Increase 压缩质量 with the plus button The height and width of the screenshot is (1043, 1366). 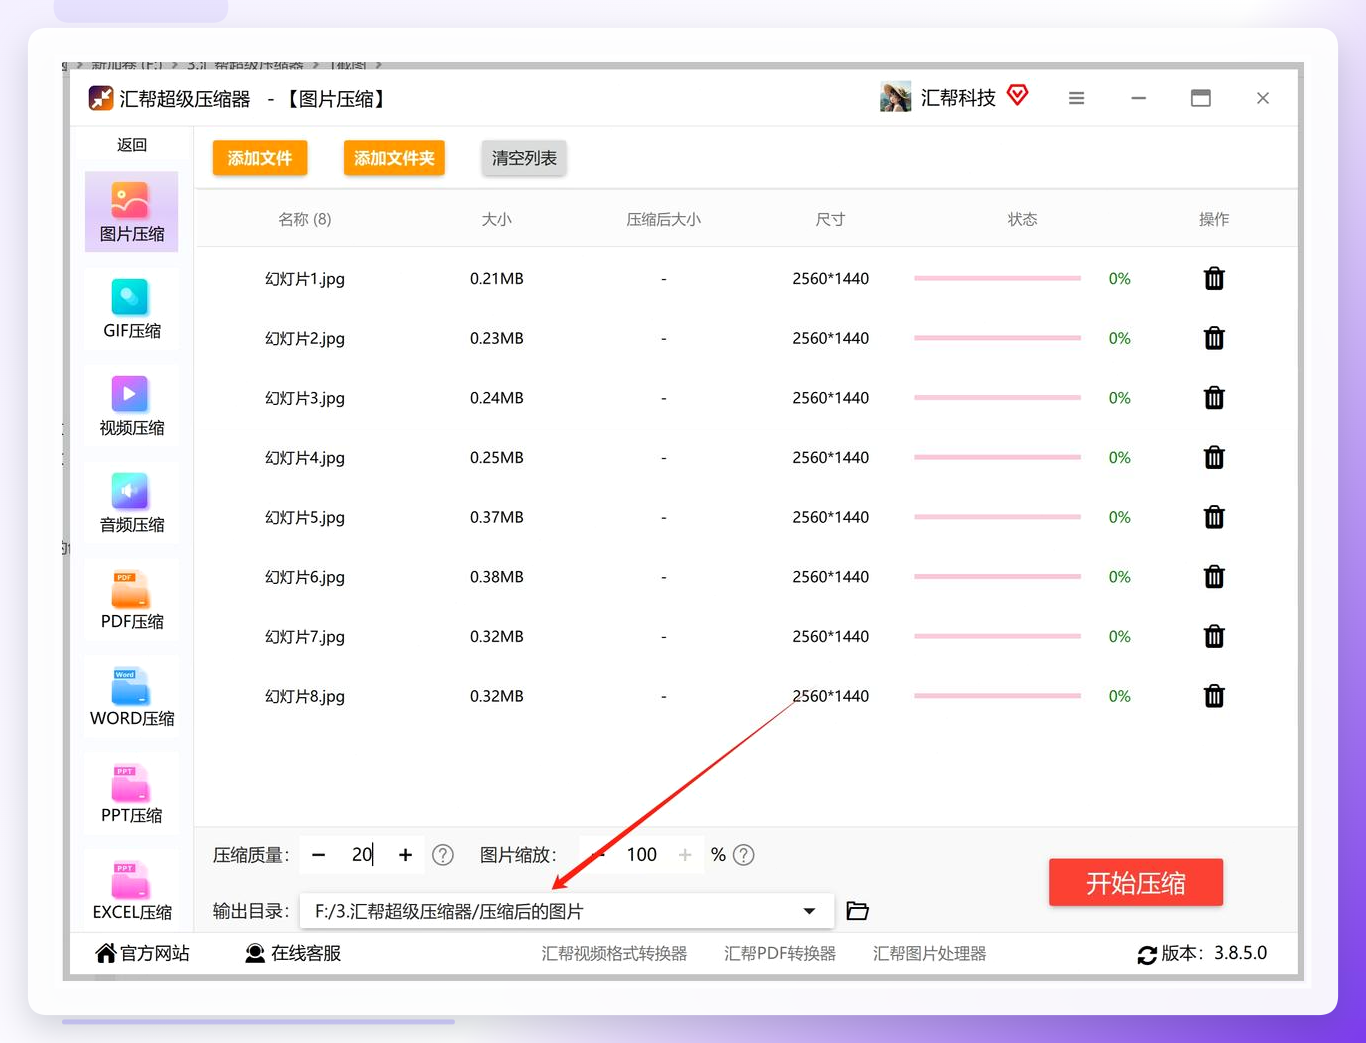tap(405, 855)
